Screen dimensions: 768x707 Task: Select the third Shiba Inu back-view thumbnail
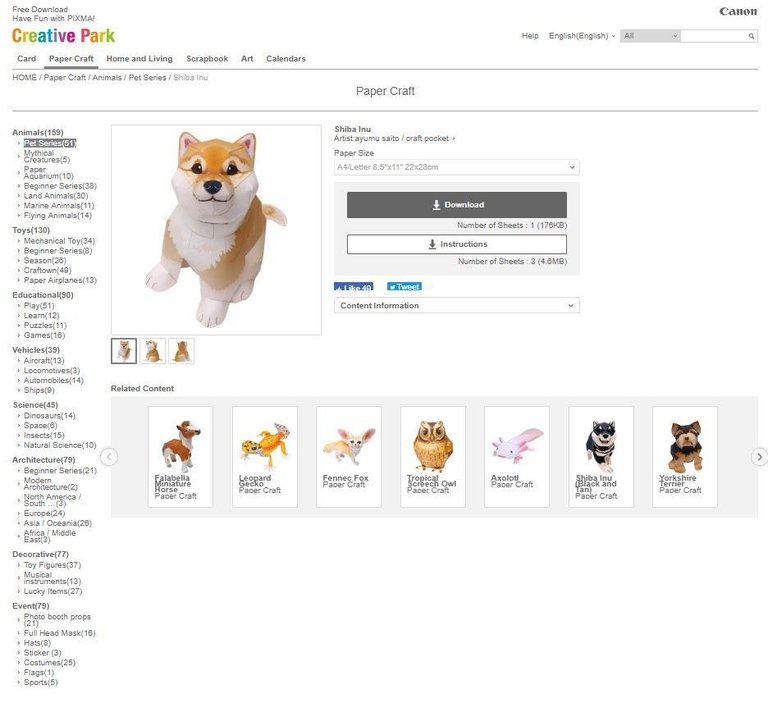pos(181,351)
